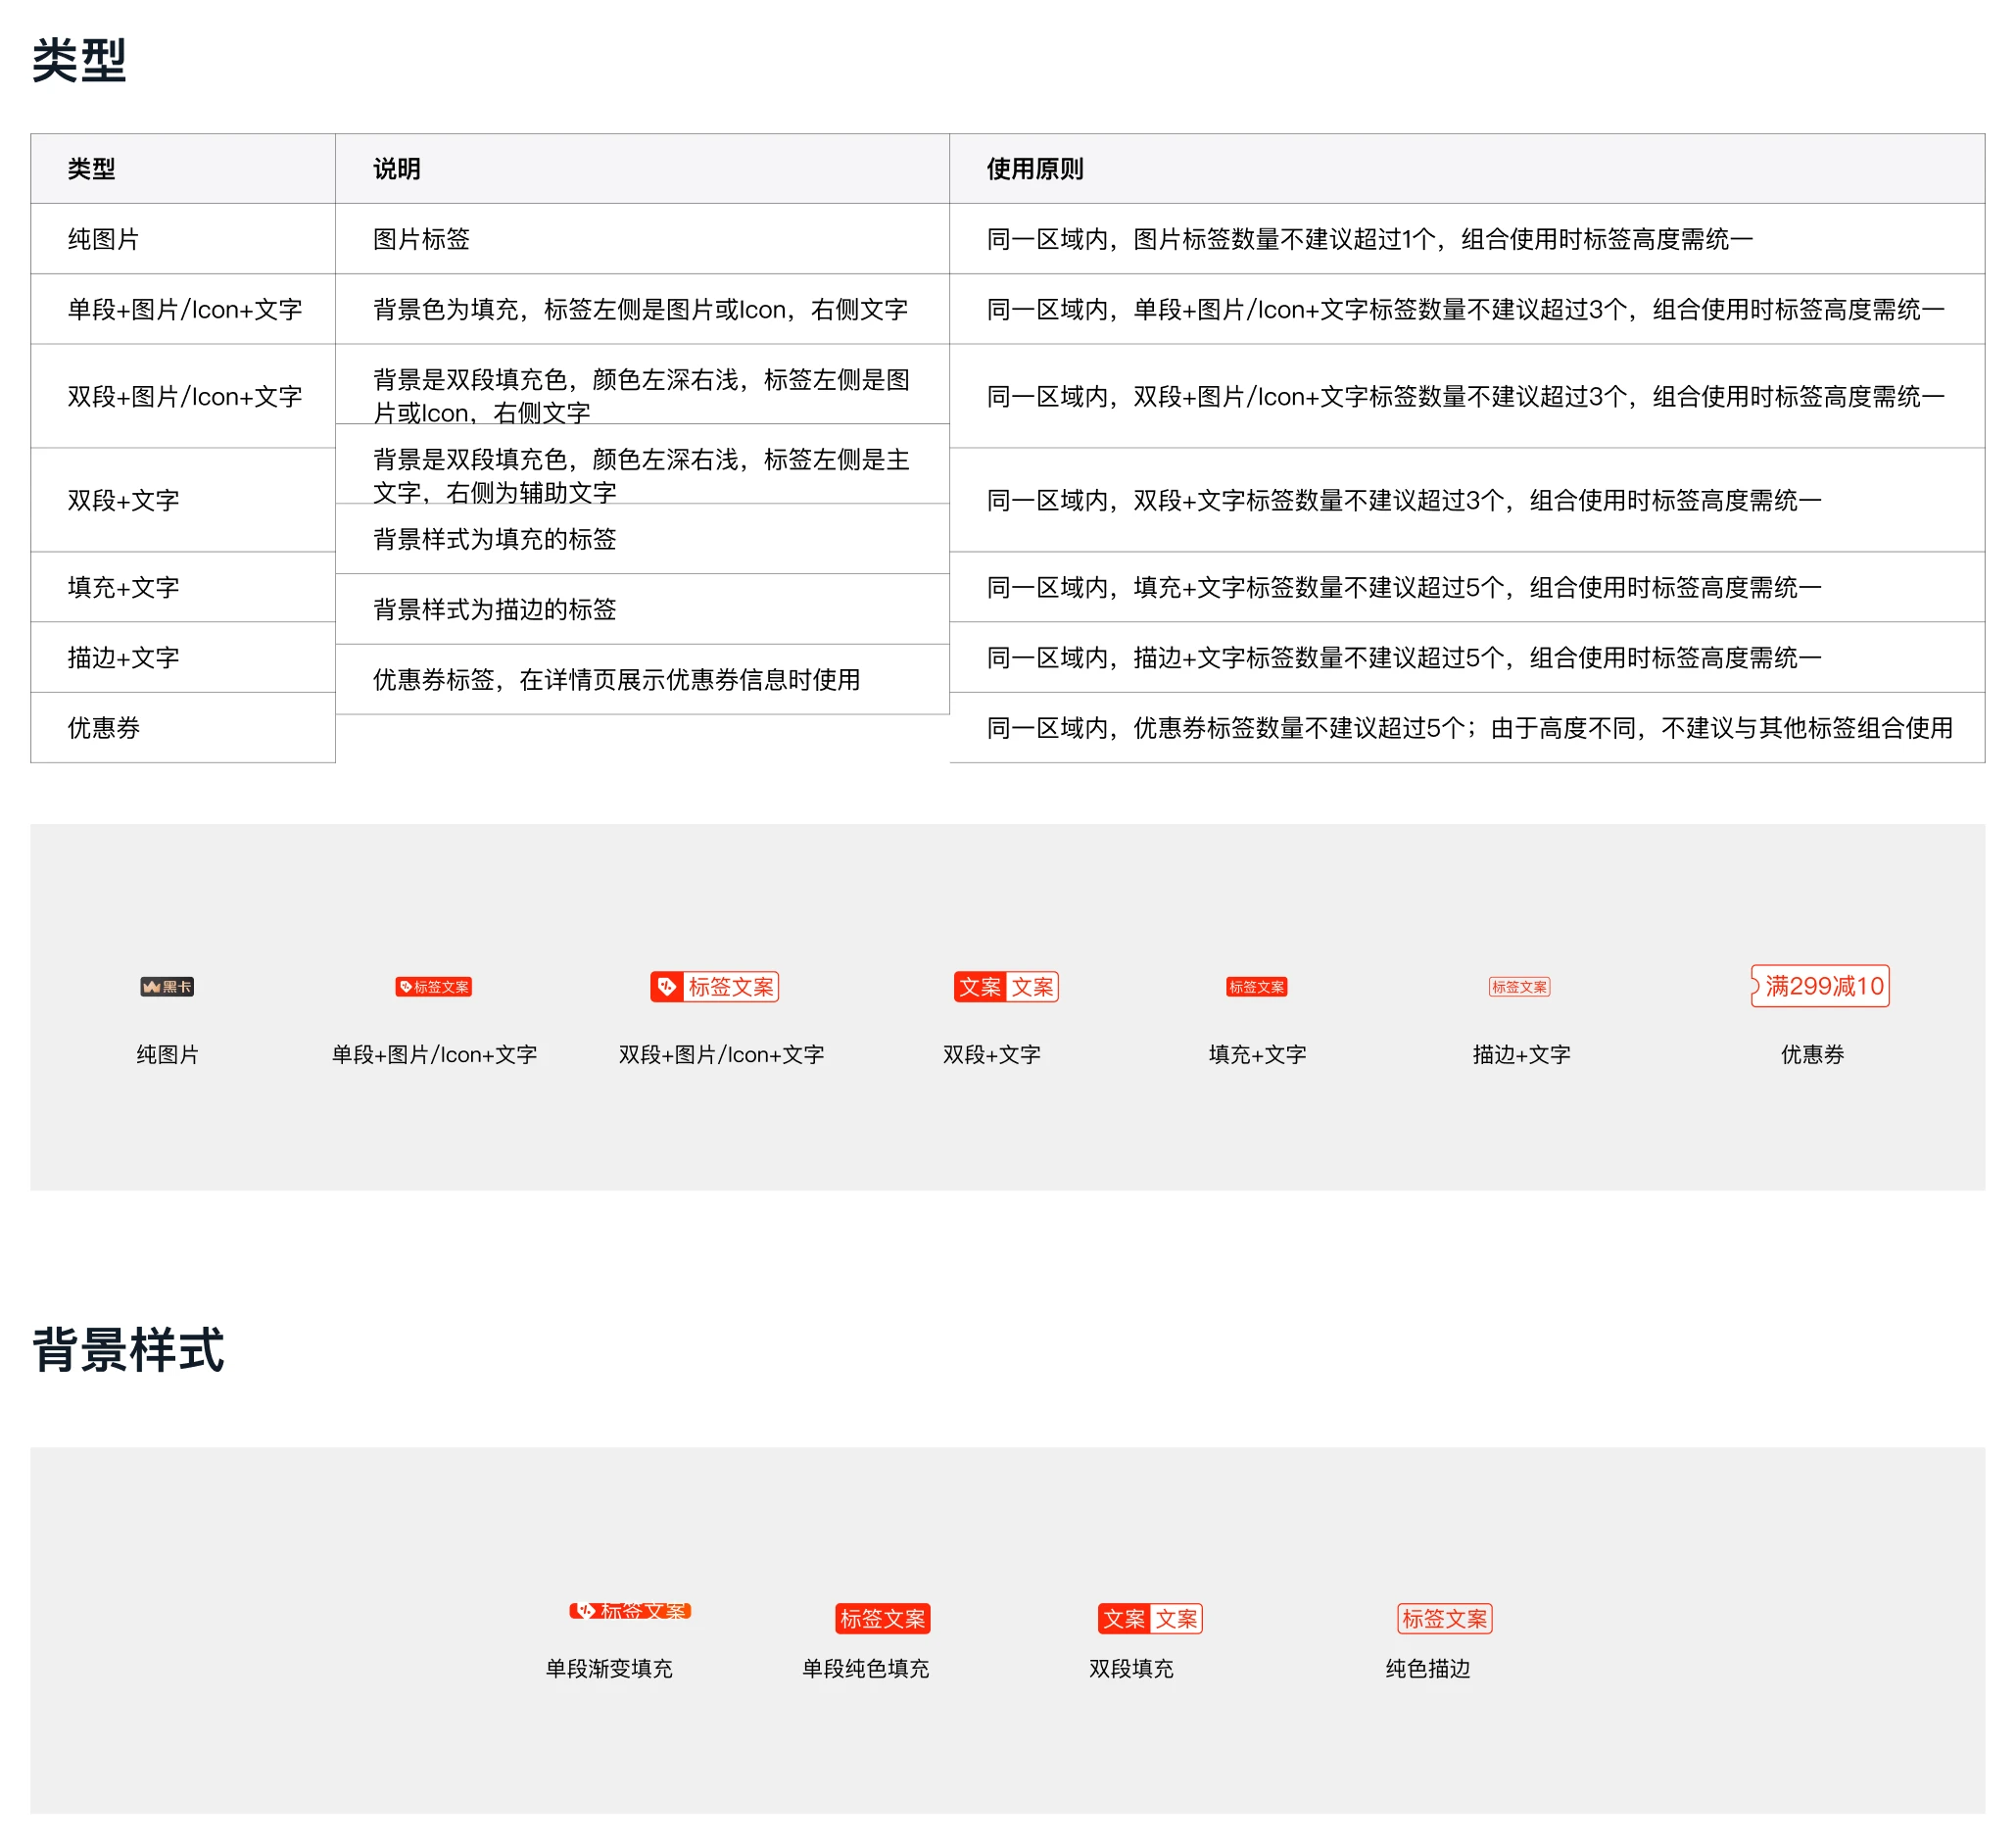Click the 双段+文字 table cell
Viewport: 2016px width, 1848px height.
coord(183,500)
